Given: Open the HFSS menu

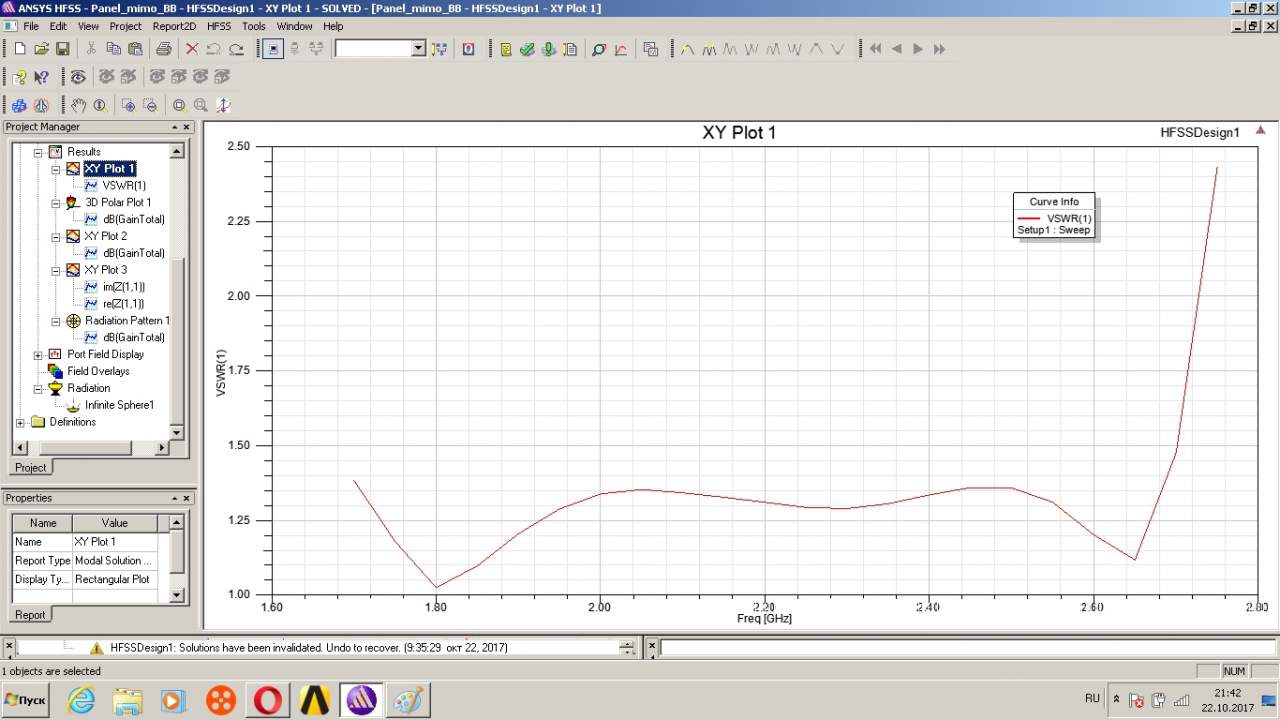Looking at the screenshot, I should pyautogui.click(x=217, y=26).
